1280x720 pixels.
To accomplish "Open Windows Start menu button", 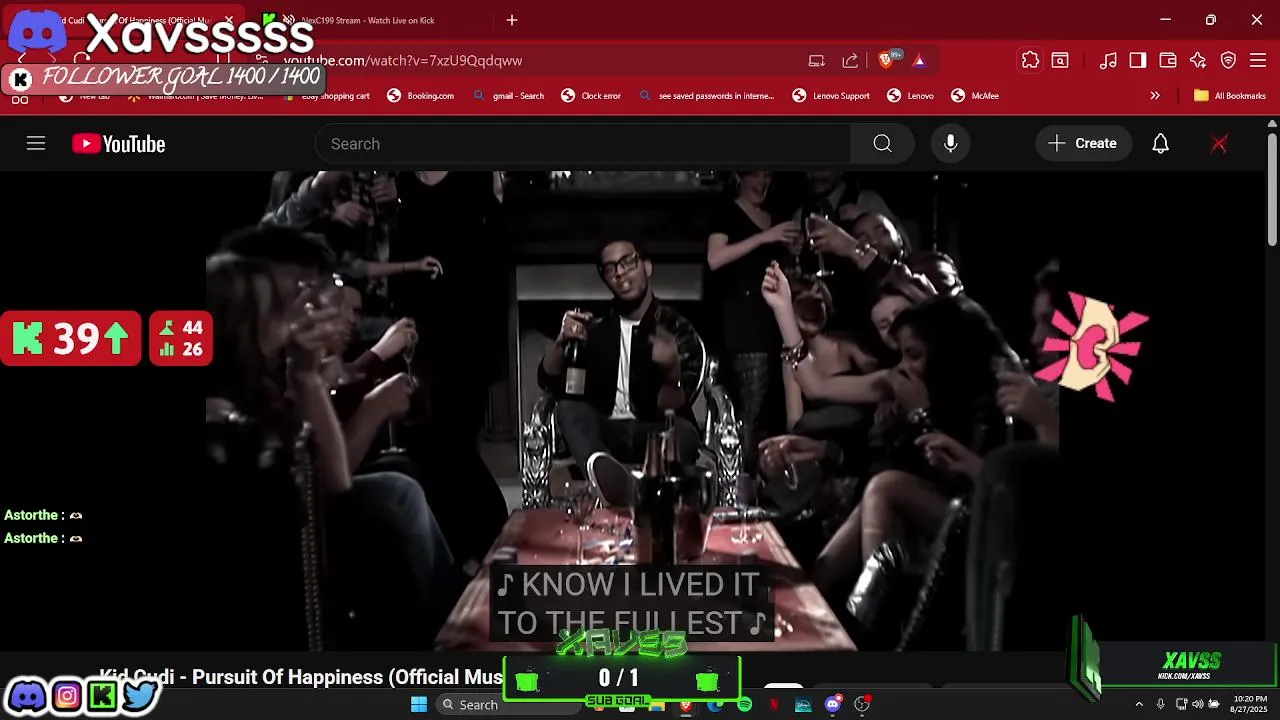I will 419,705.
